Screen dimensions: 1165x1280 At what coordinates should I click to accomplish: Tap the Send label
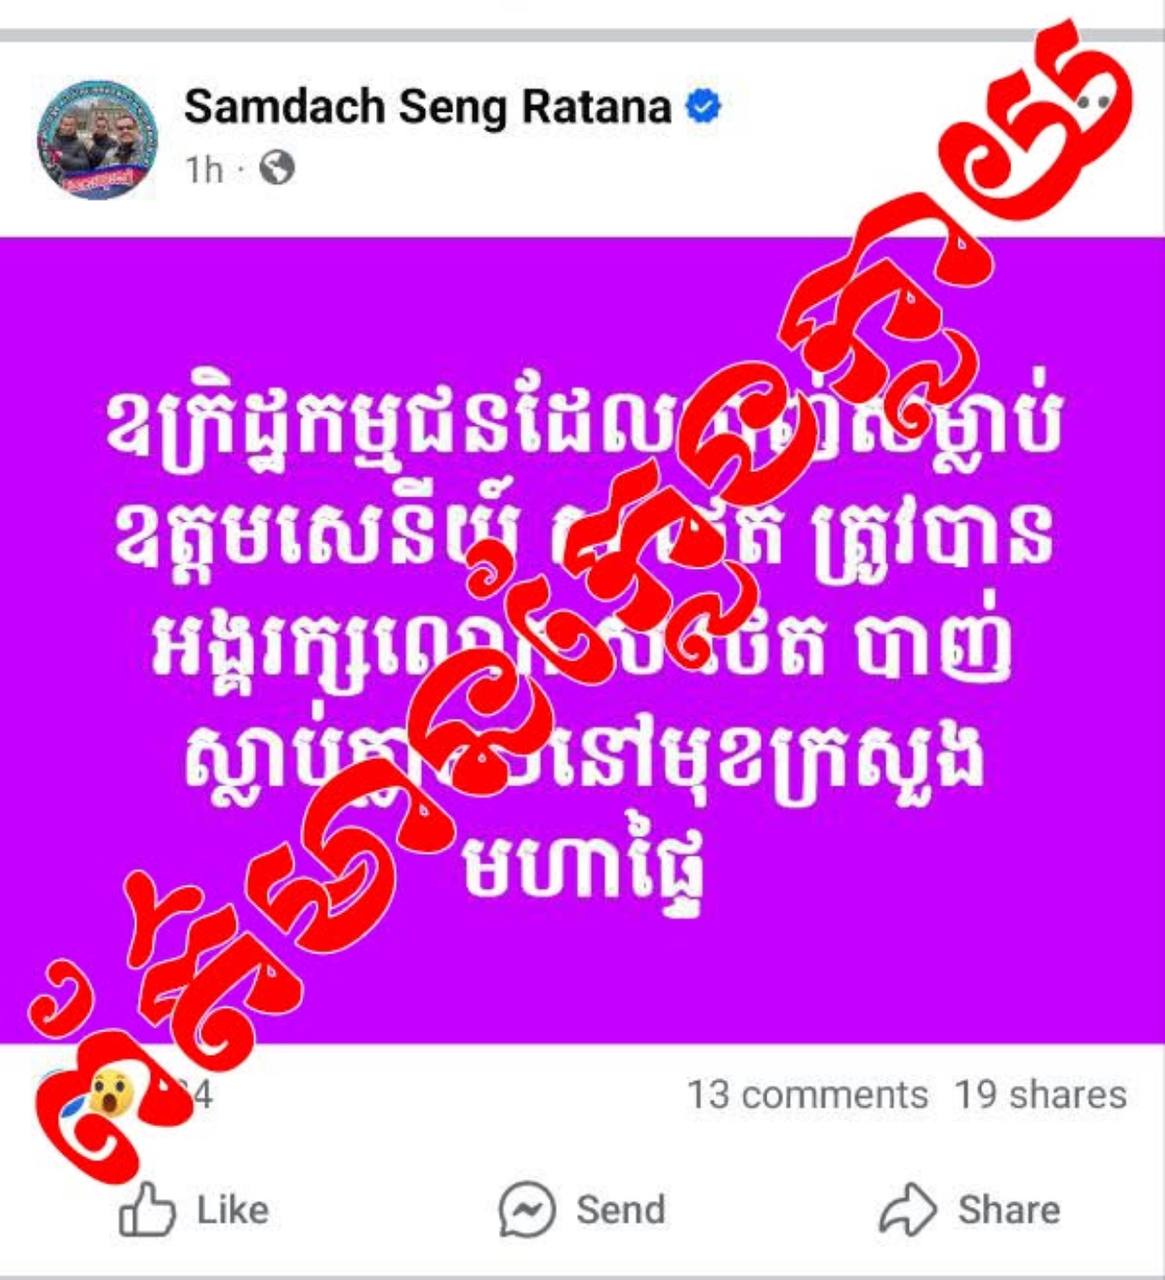[x=620, y=1210]
